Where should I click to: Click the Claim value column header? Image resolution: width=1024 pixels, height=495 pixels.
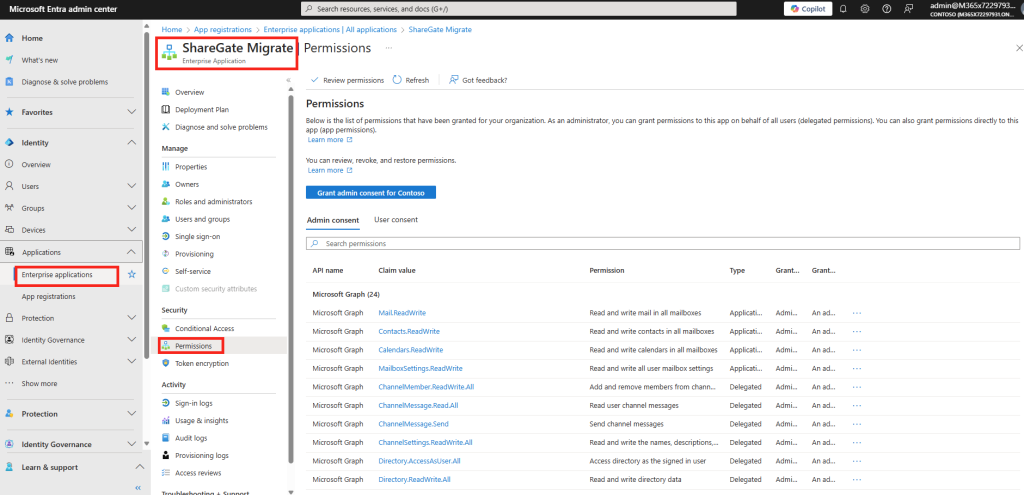click(396, 270)
